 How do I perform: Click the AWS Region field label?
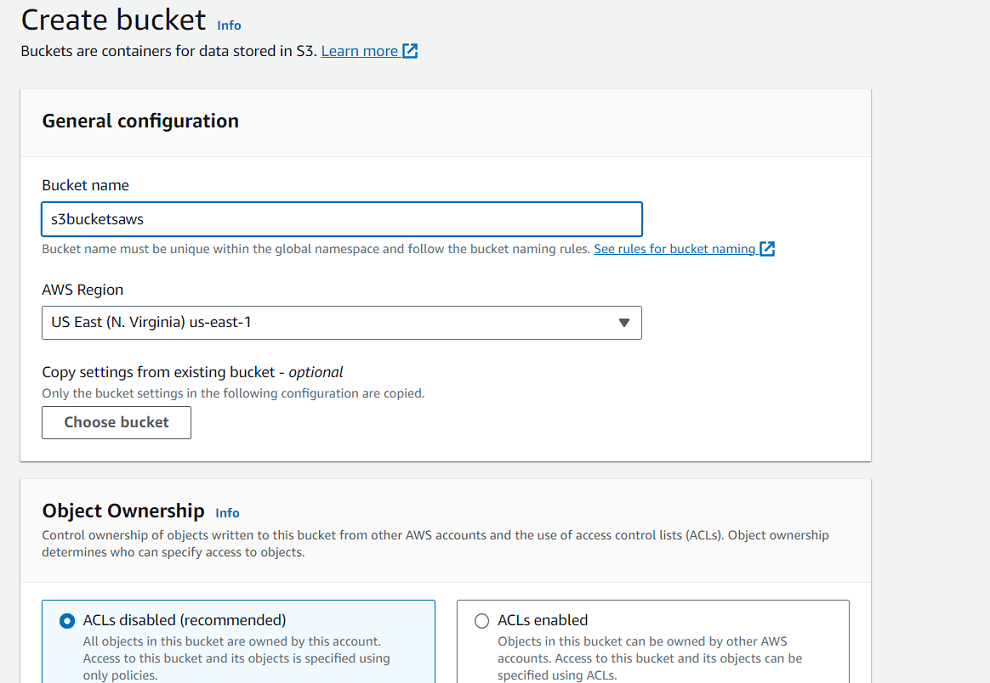(83, 290)
